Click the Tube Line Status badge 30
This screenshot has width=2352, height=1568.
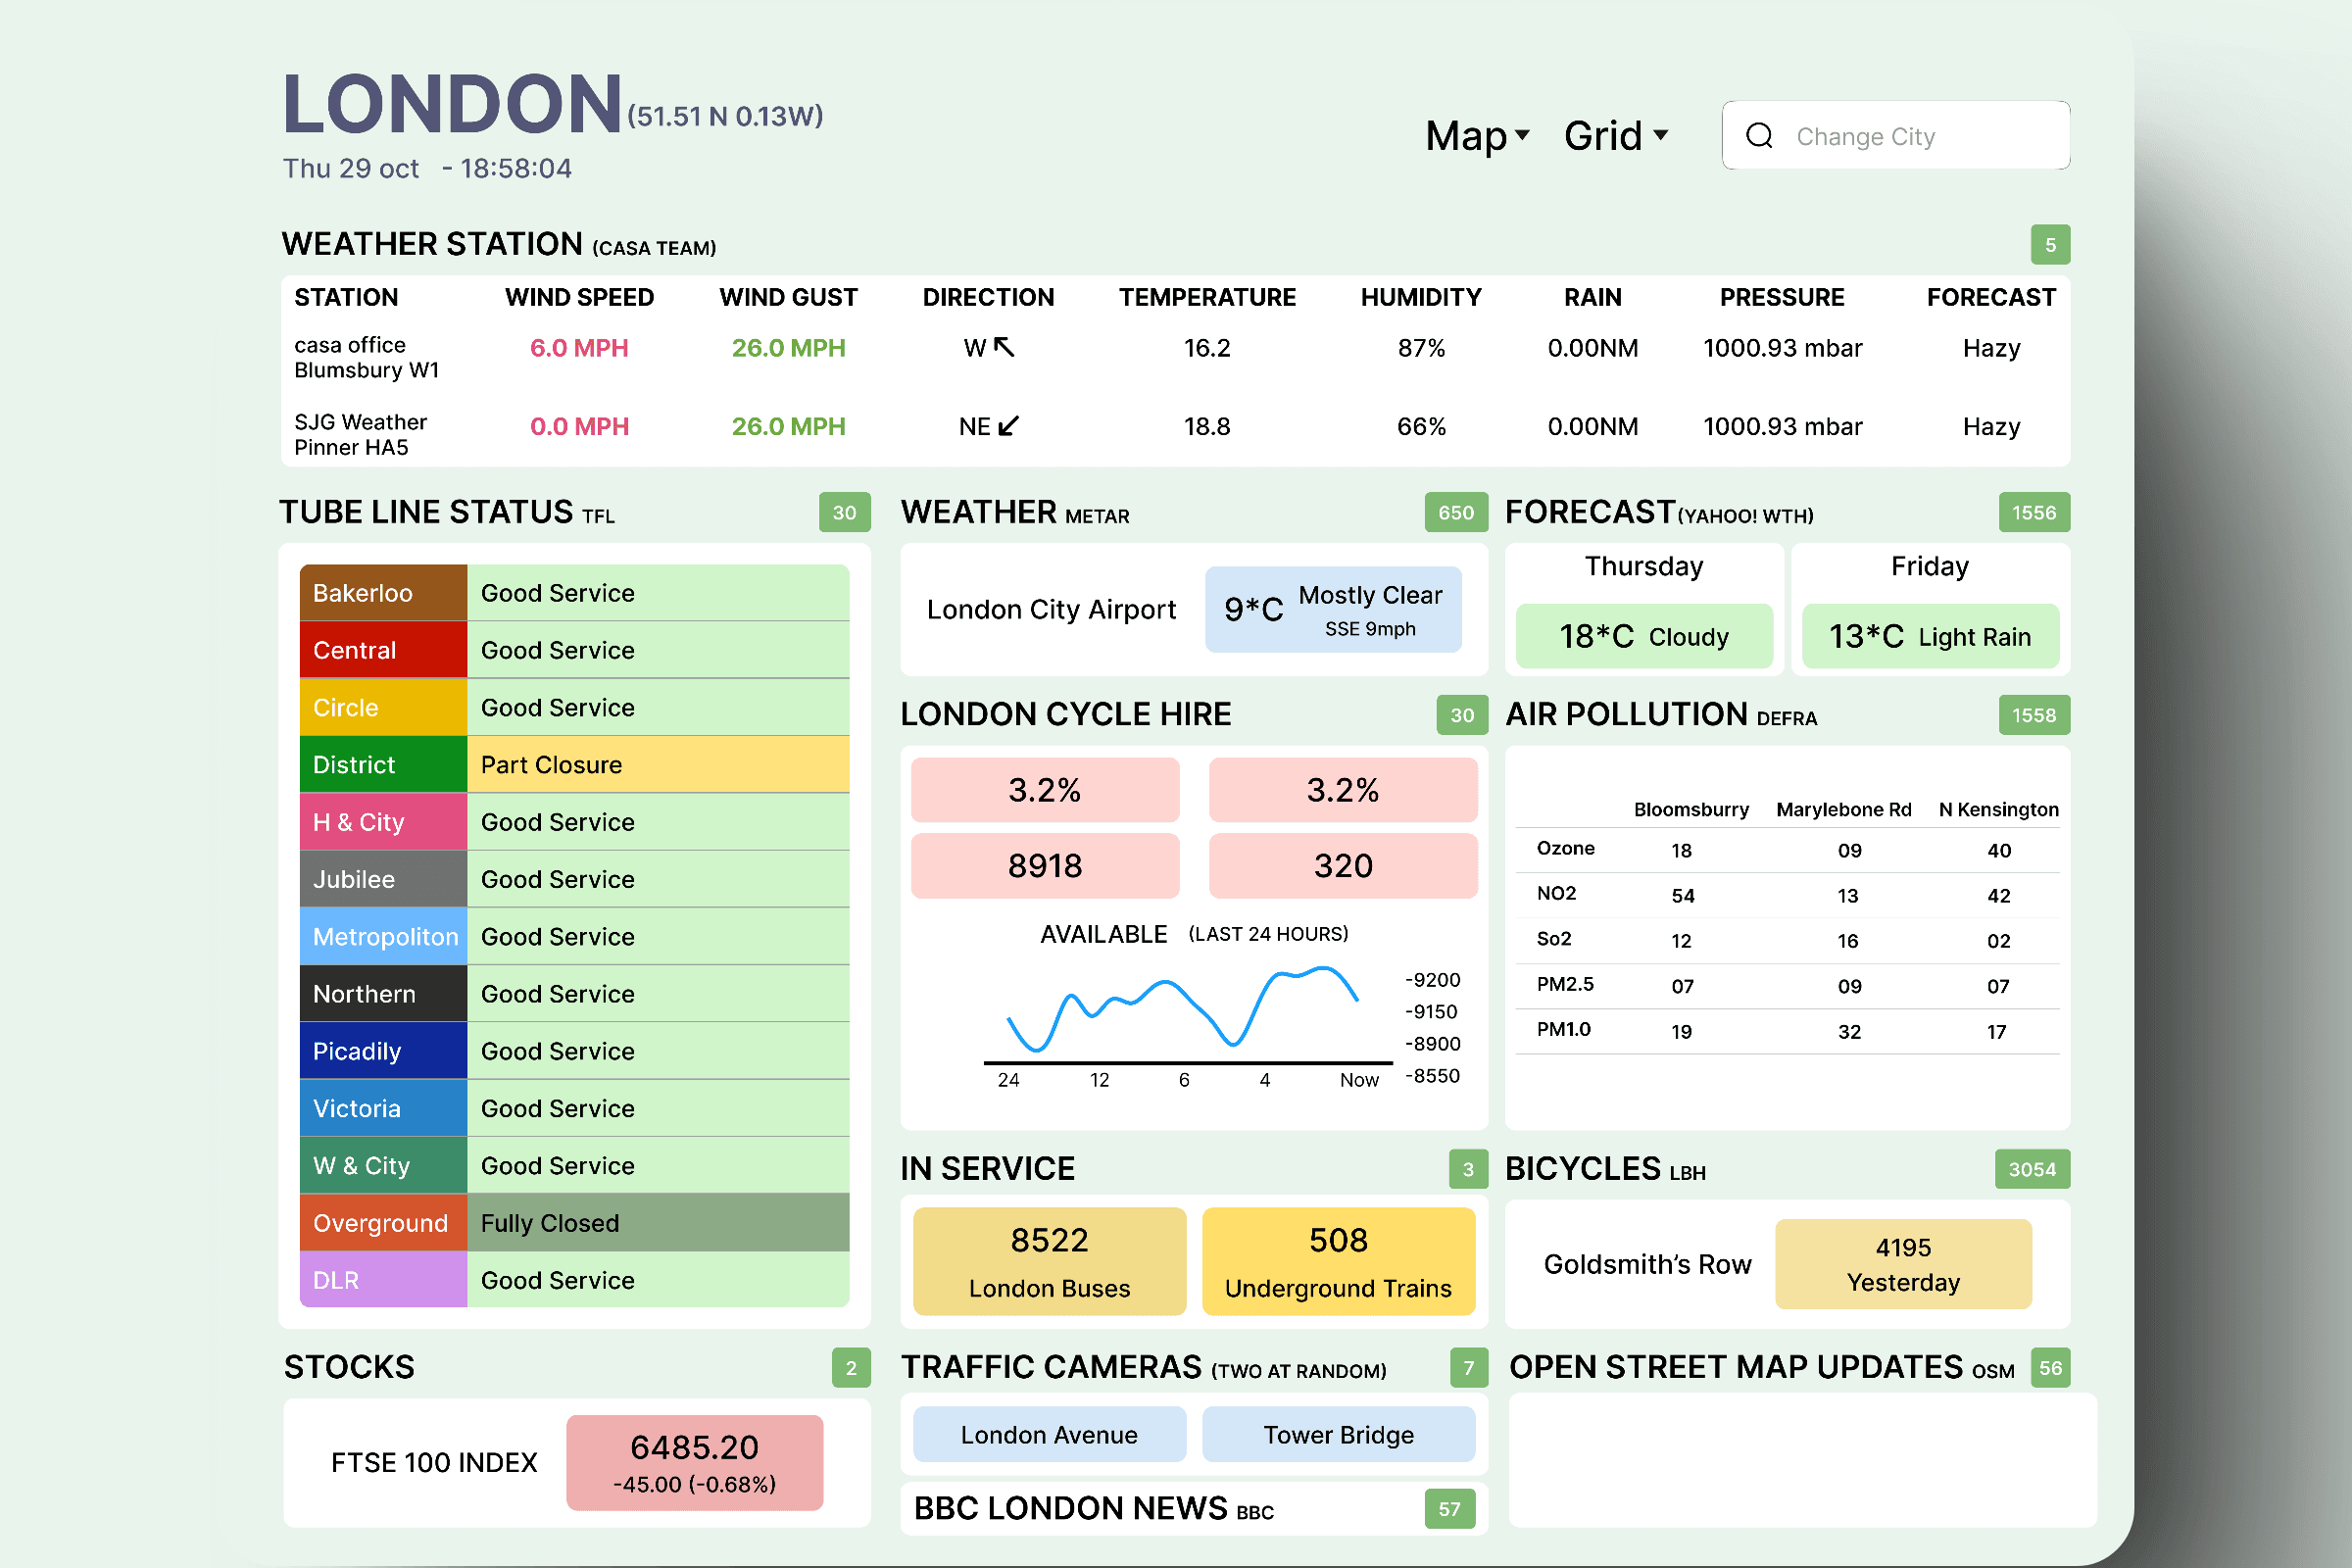click(x=844, y=513)
